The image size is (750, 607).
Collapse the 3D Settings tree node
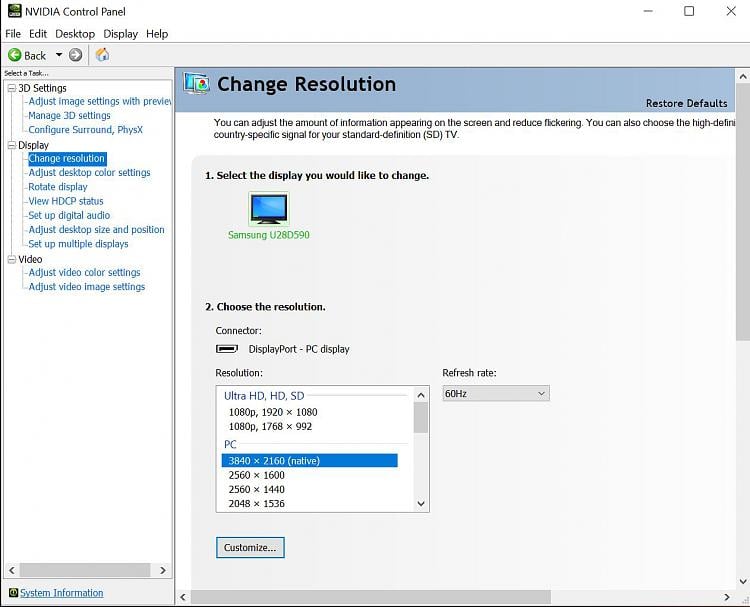pyautogui.click(x=12, y=88)
